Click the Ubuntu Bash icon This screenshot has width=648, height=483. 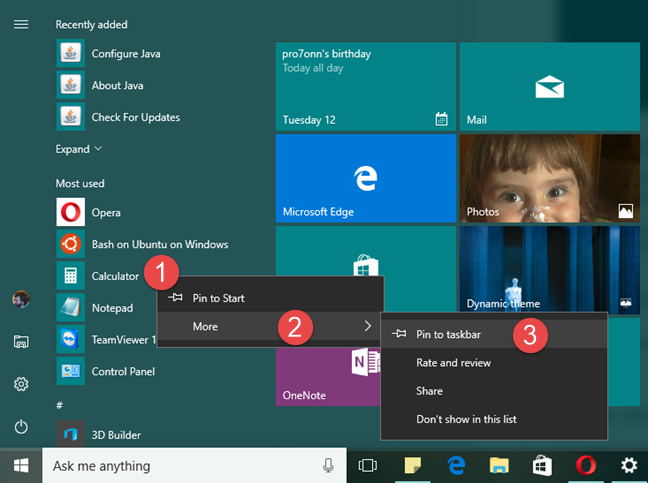pos(71,244)
